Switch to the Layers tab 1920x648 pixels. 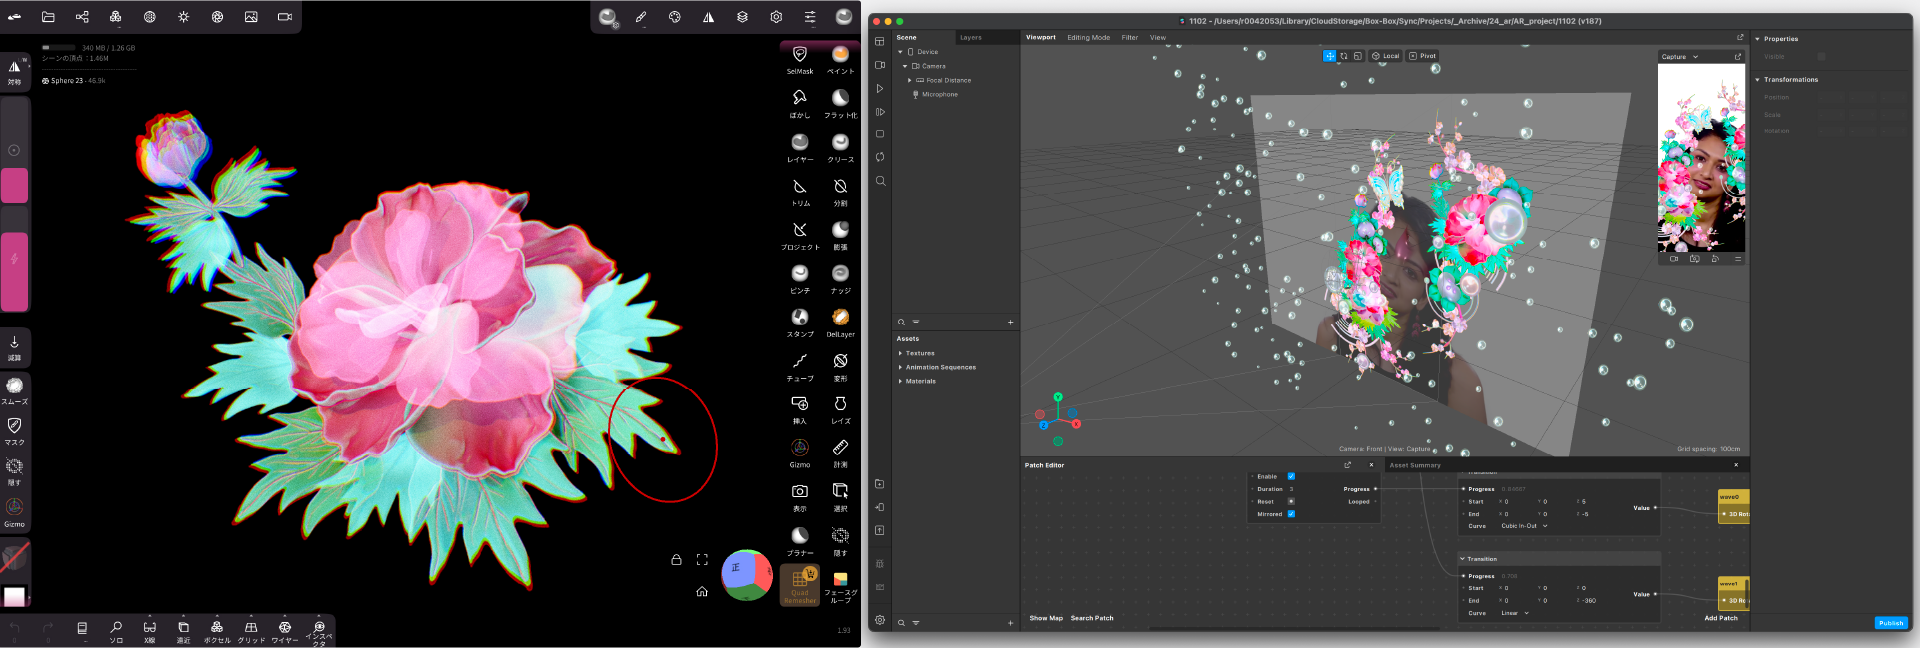click(x=970, y=38)
